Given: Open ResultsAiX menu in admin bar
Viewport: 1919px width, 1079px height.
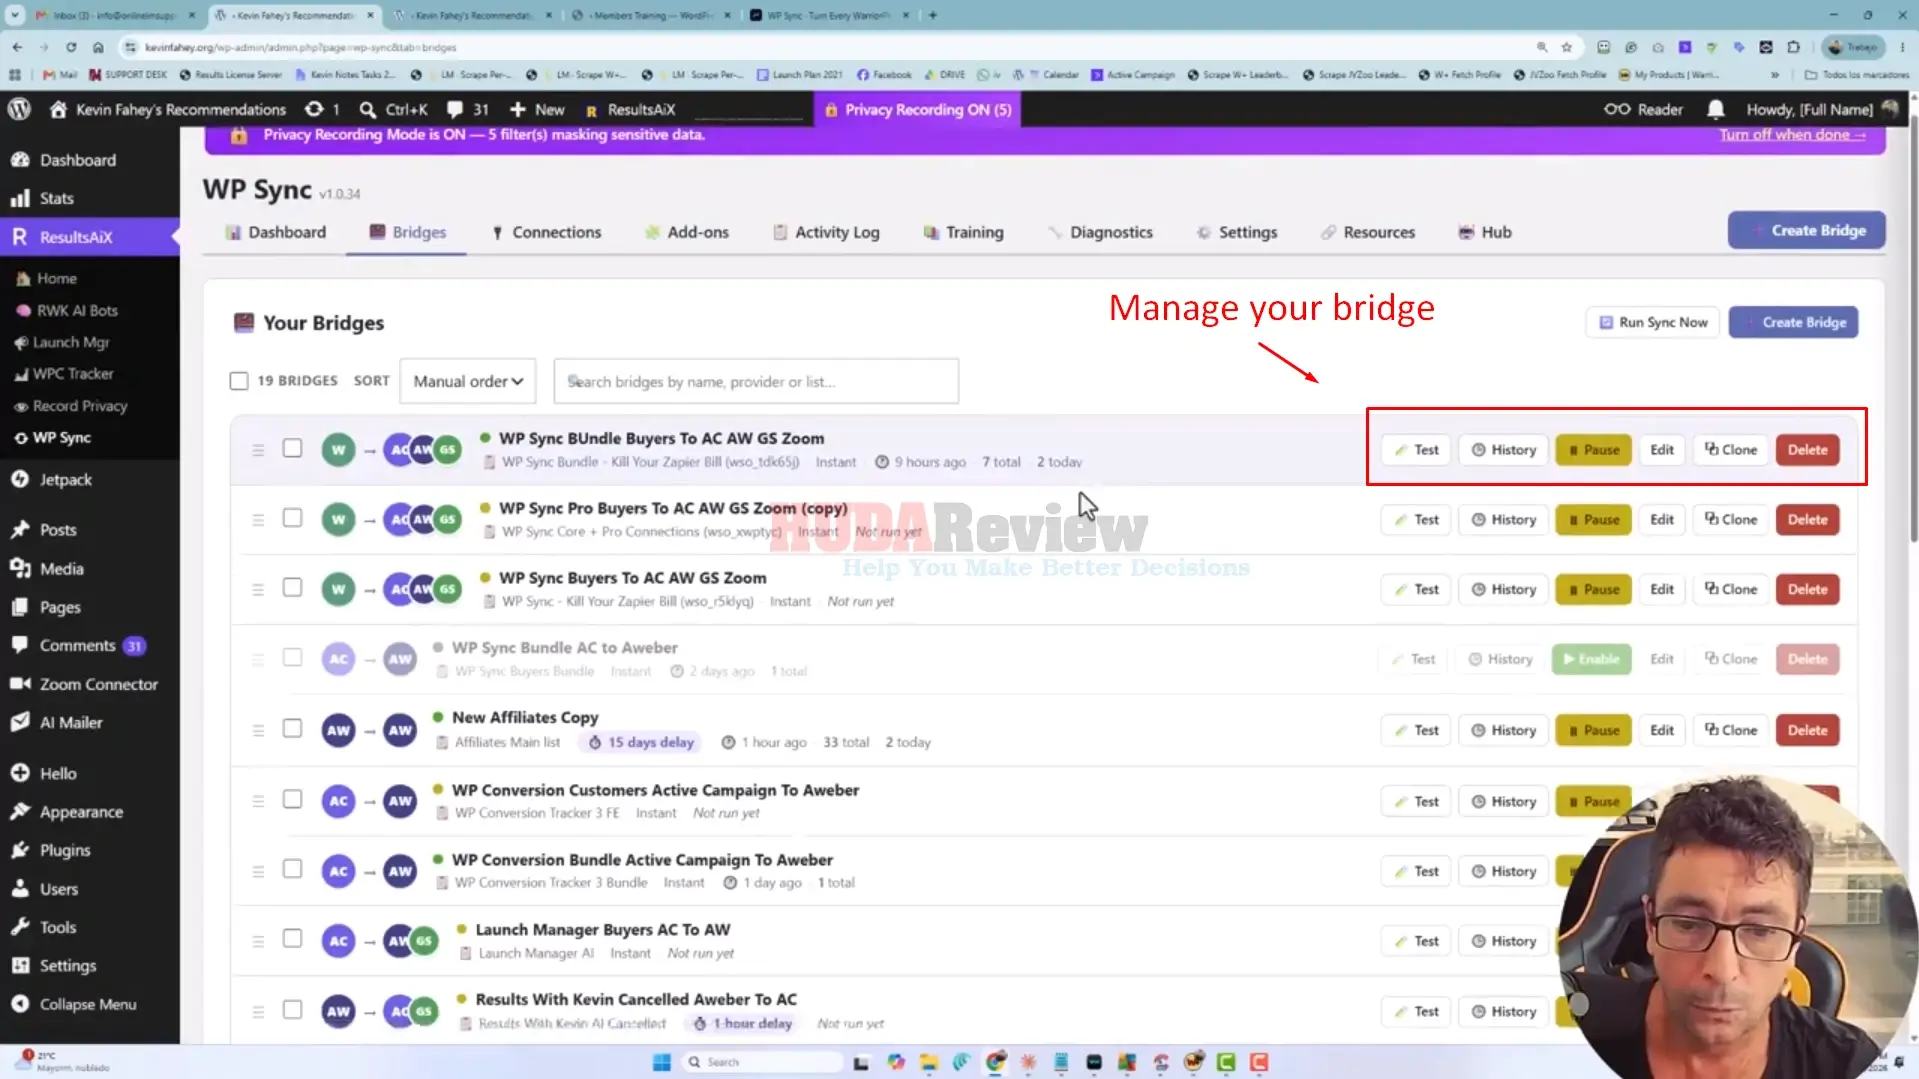Looking at the screenshot, I should 630,109.
